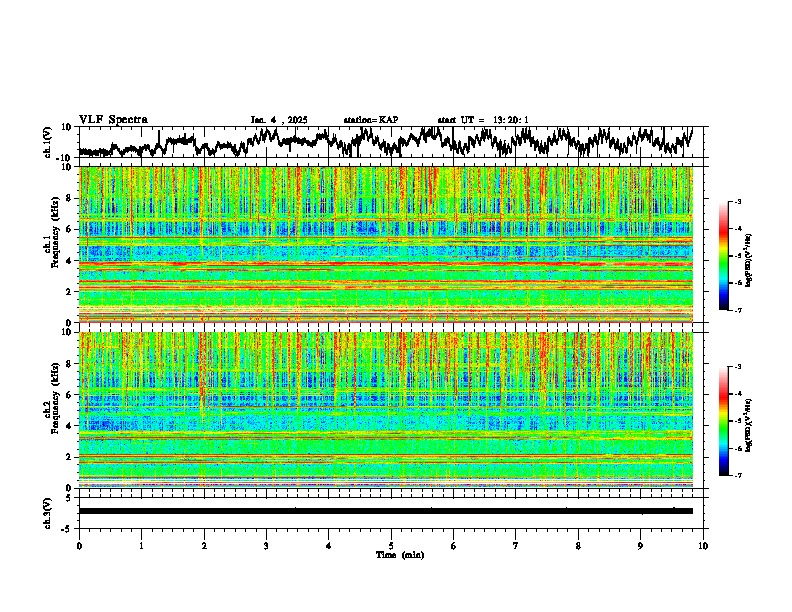Click the -3 label on ch.2 color scale
The width and height of the screenshot is (792, 612).
pos(738,367)
